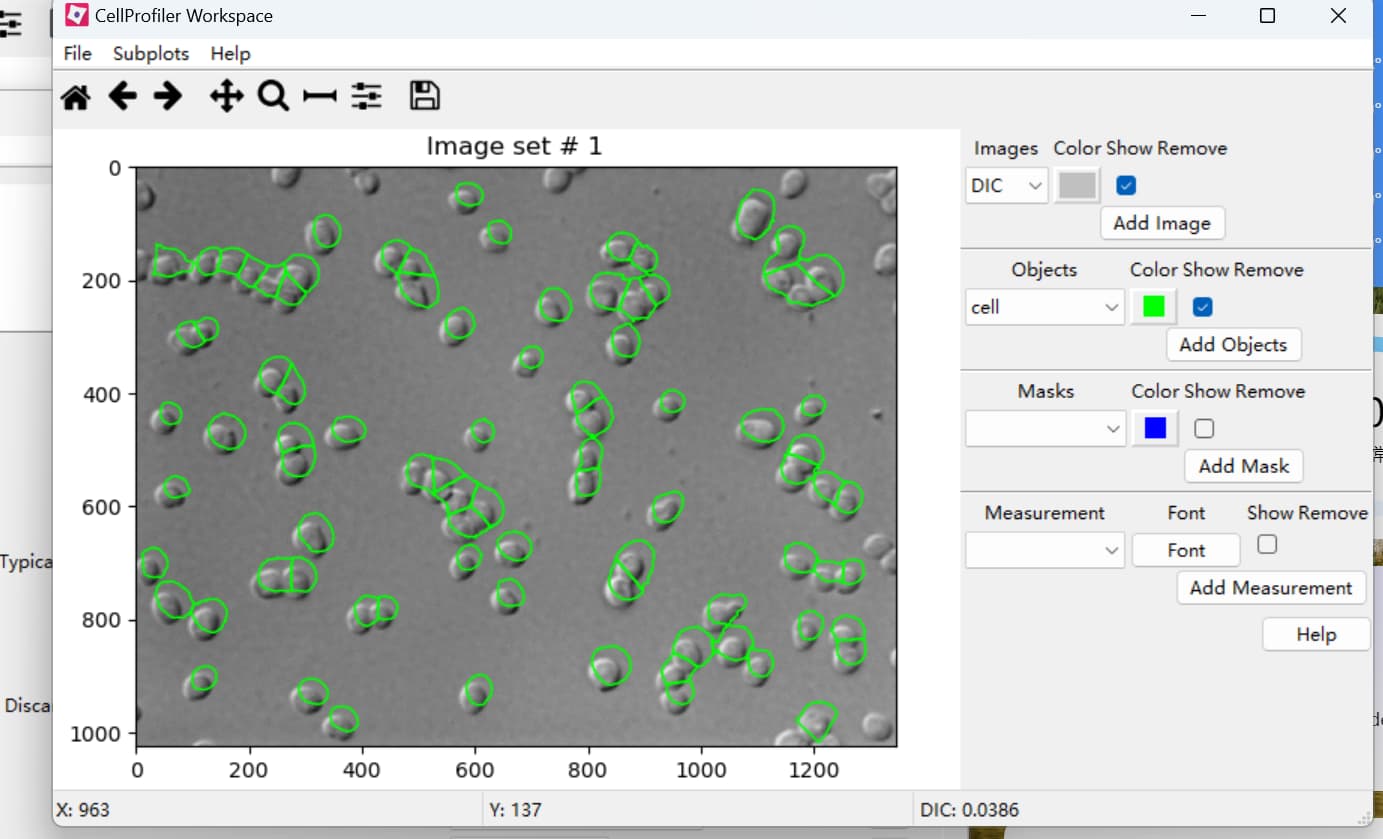Open figure options with the sliders icon
Screen dimensions: 1383x839
pyautogui.click(x=367, y=95)
